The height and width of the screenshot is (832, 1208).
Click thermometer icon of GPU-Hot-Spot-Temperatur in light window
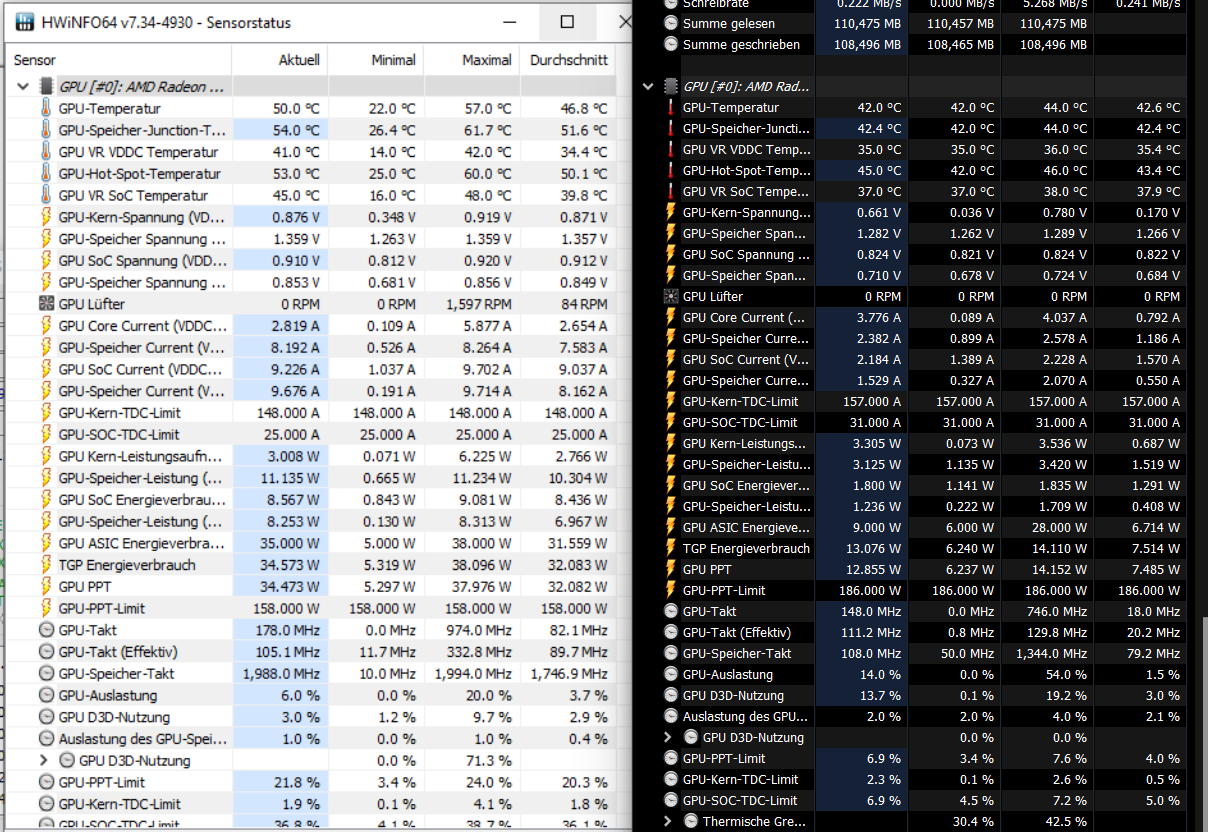[x=45, y=174]
